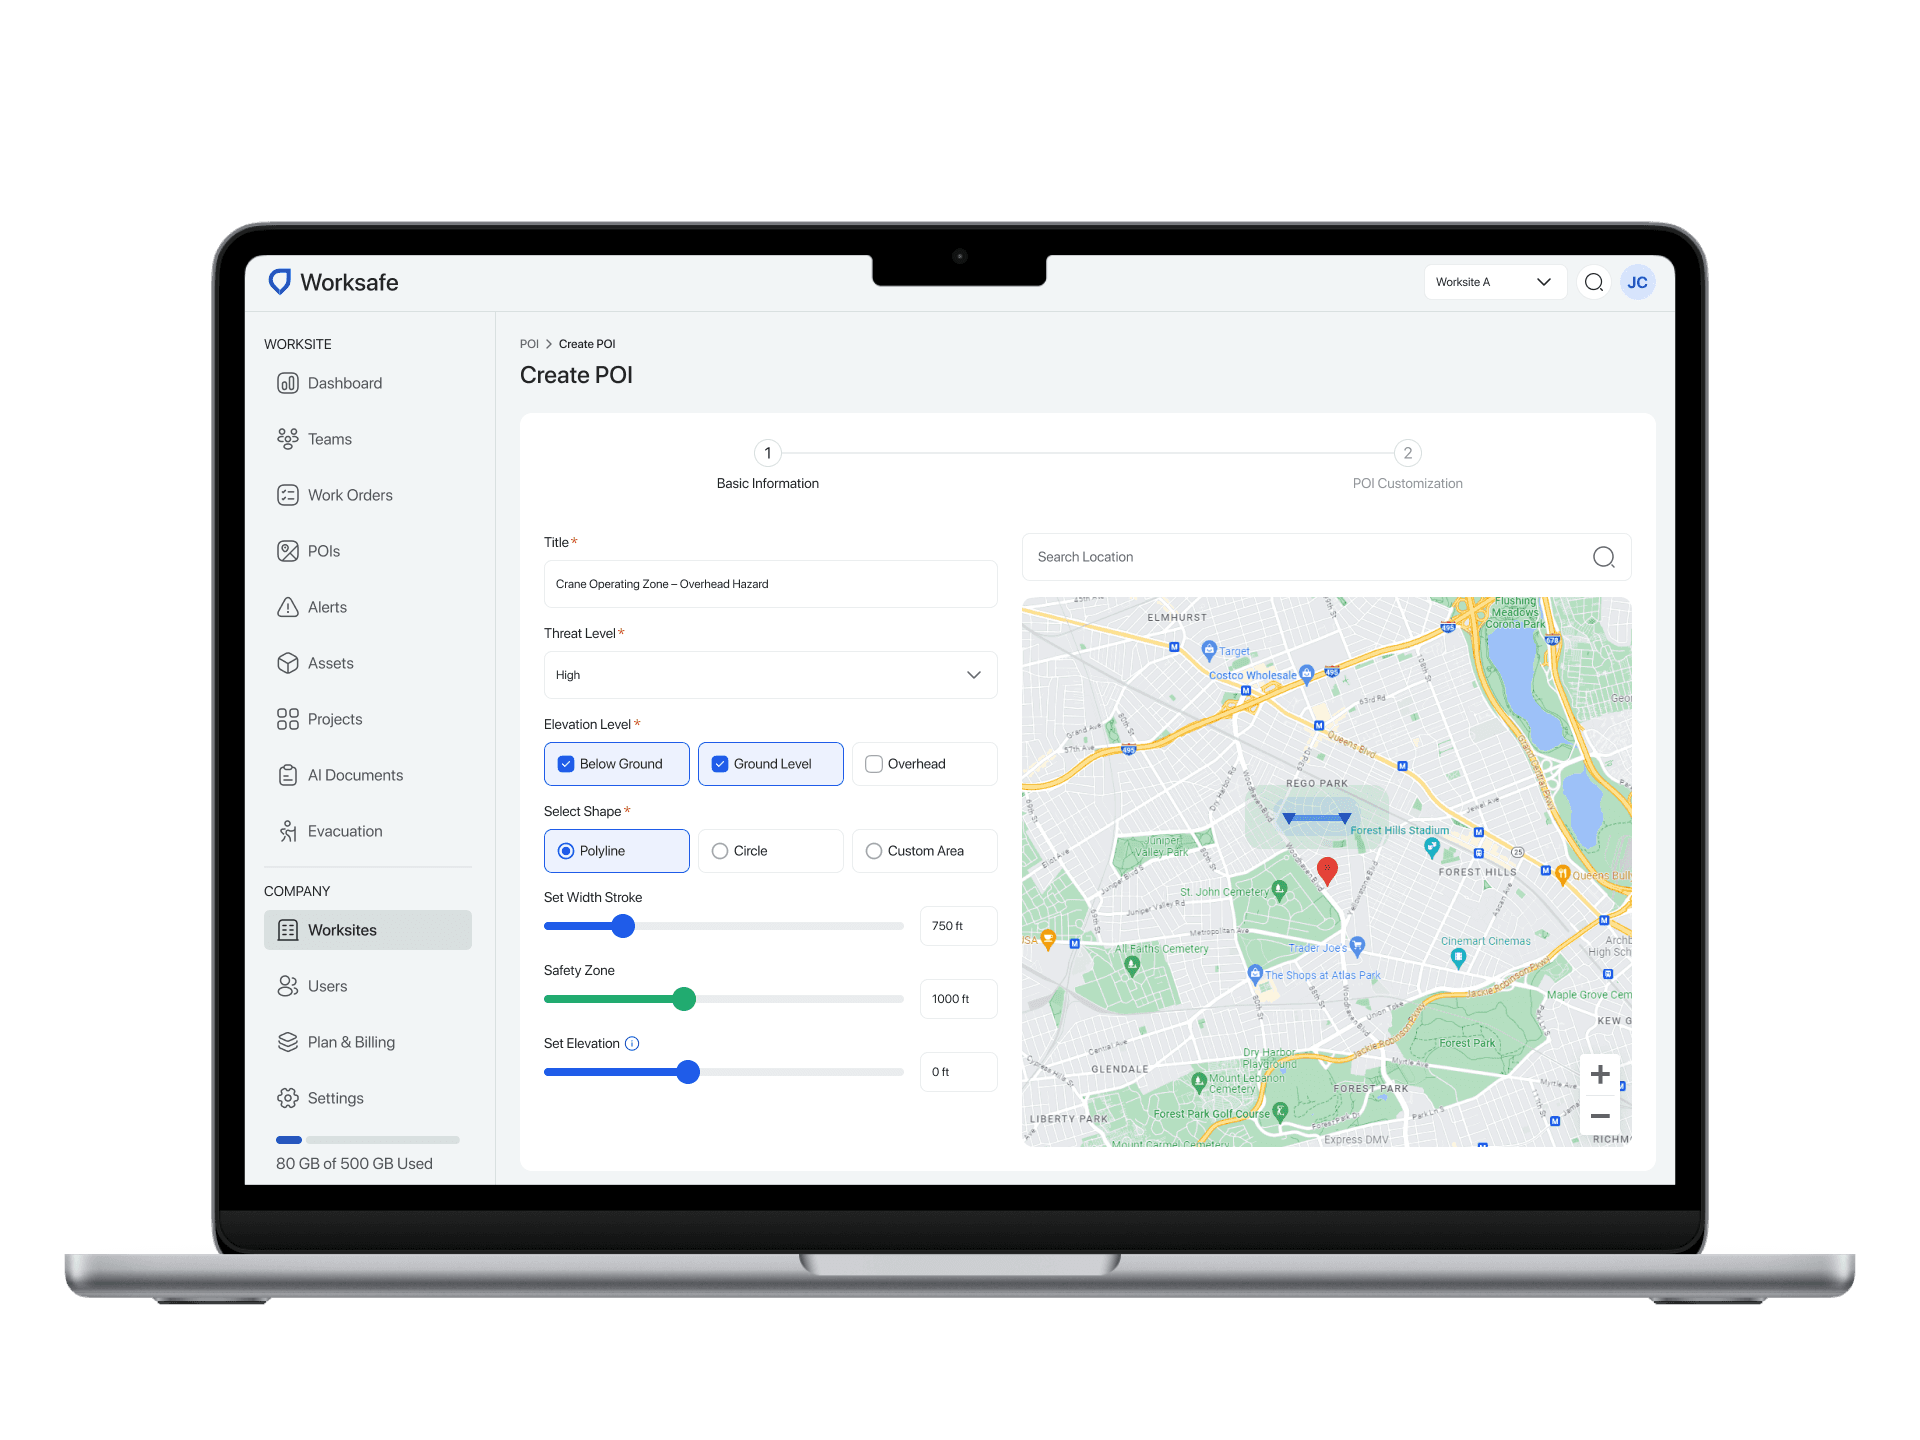Click the Title input field

pos(770,584)
